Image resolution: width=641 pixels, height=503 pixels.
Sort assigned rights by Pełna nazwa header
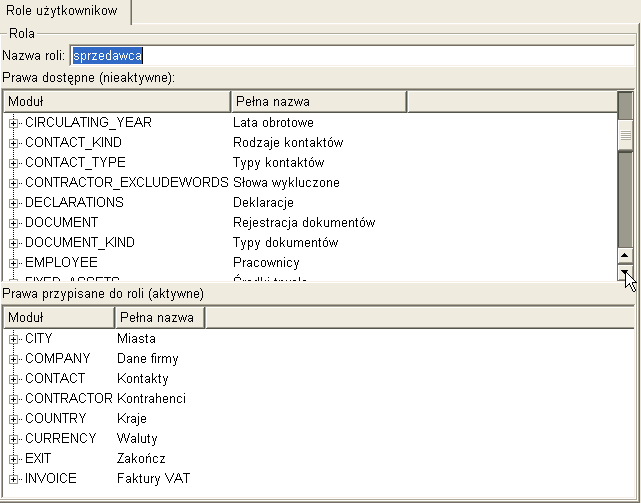click(x=160, y=317)
